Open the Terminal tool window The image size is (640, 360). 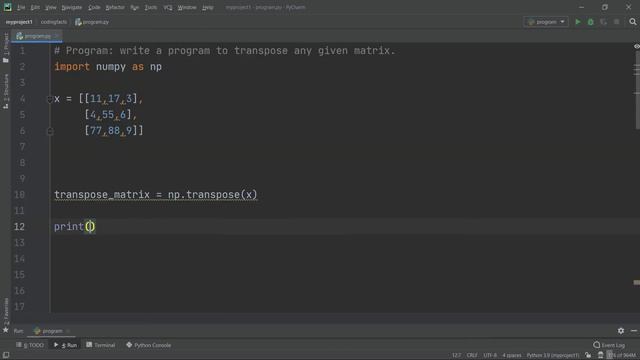(101, 345)
